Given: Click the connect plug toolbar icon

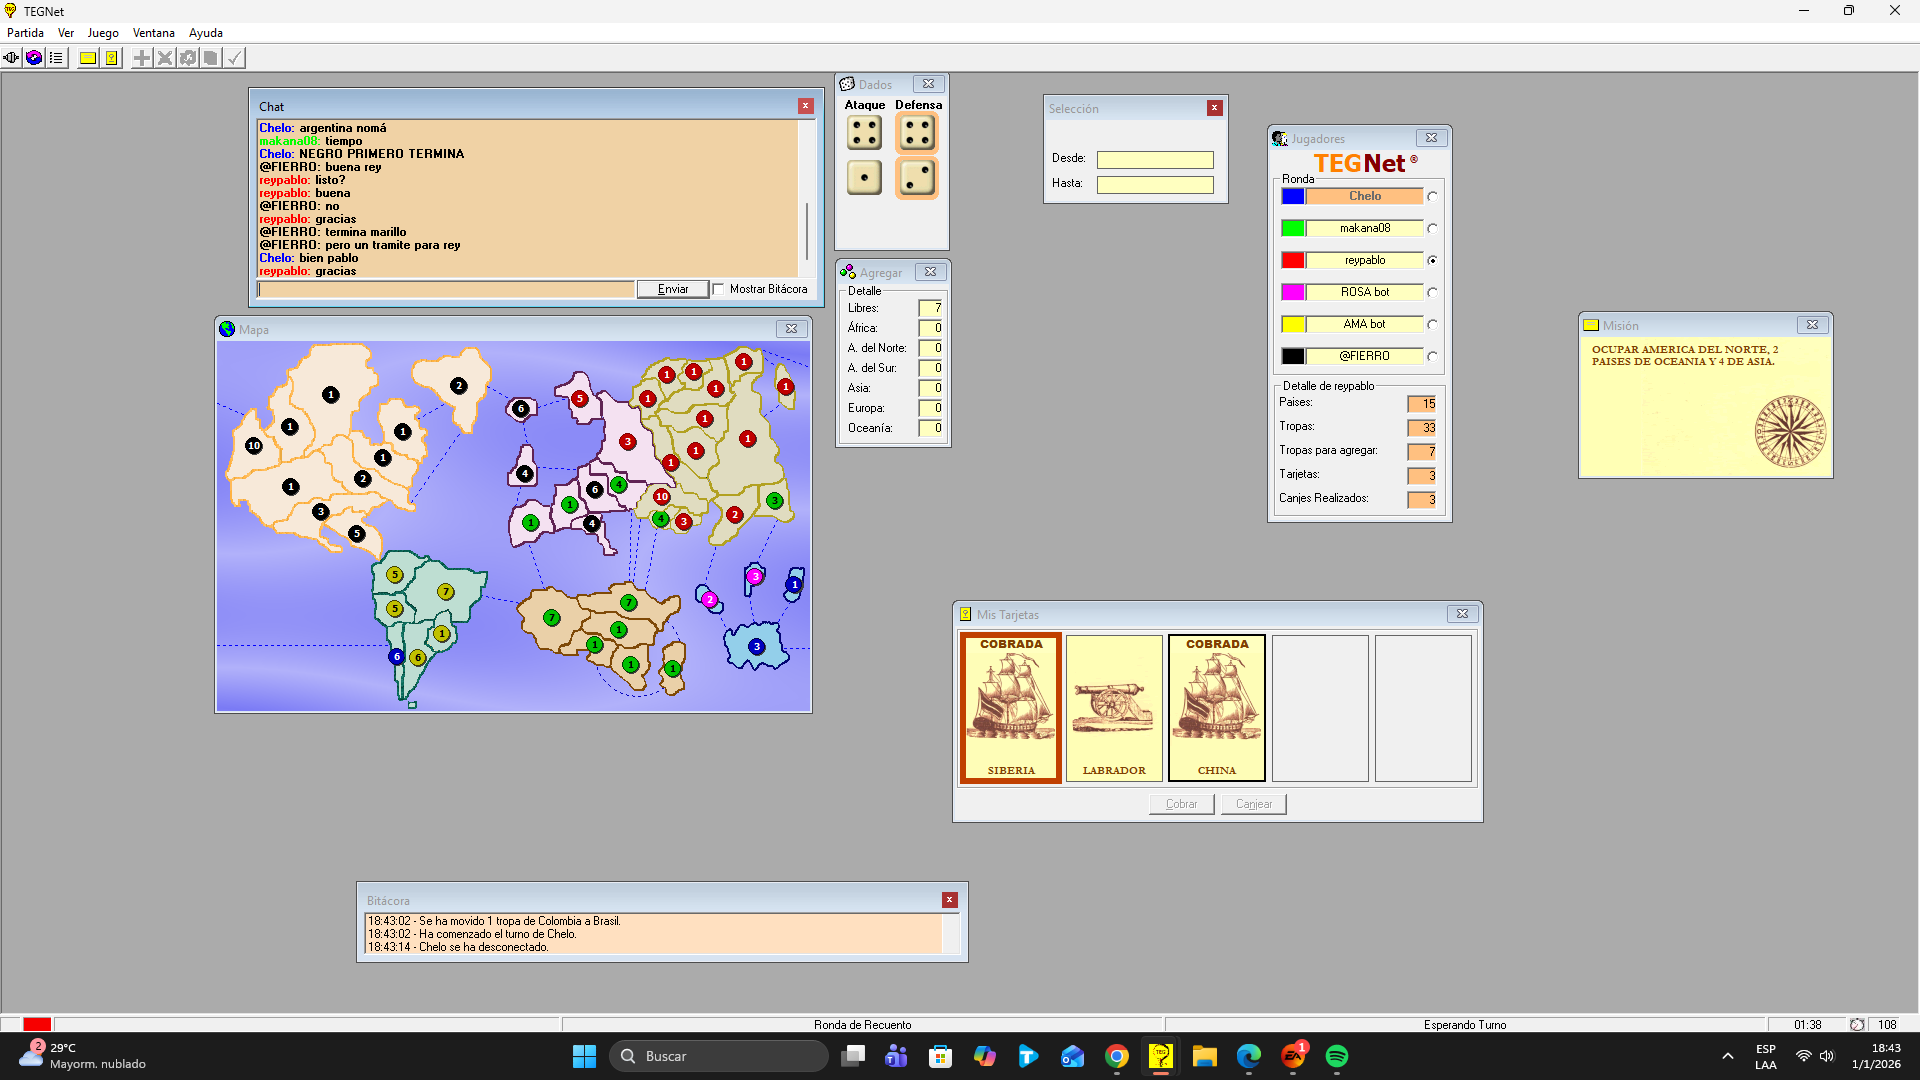Looking at the screenshot, I should click(11, 58).
